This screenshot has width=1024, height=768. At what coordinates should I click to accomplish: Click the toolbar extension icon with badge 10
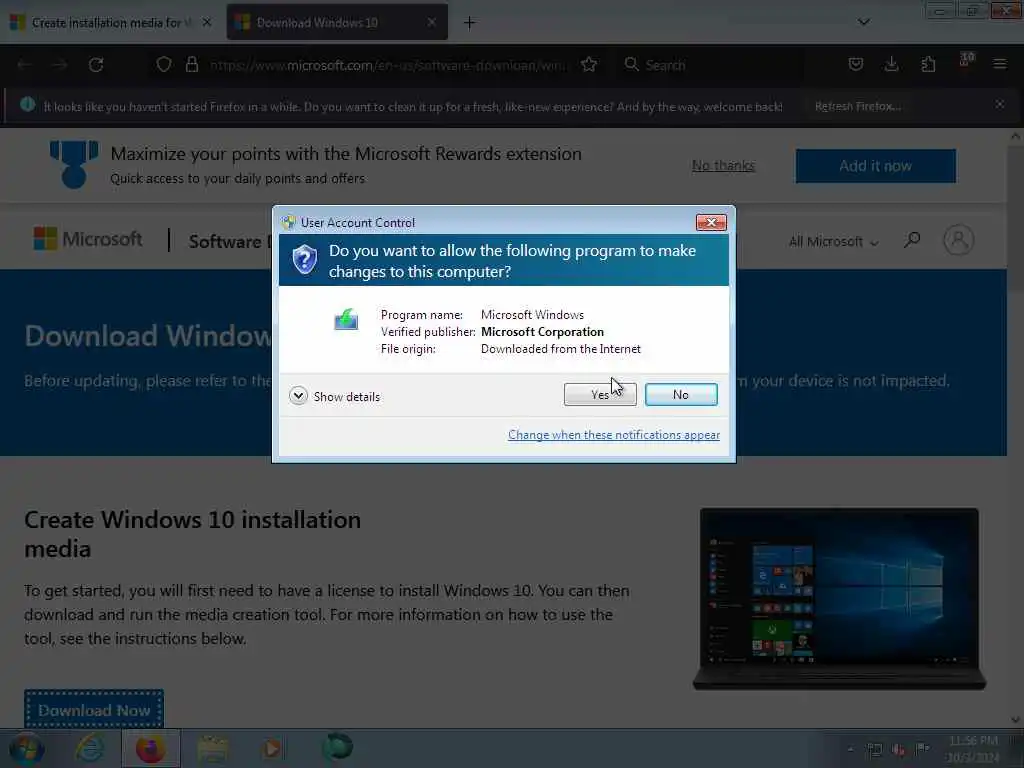966,61
